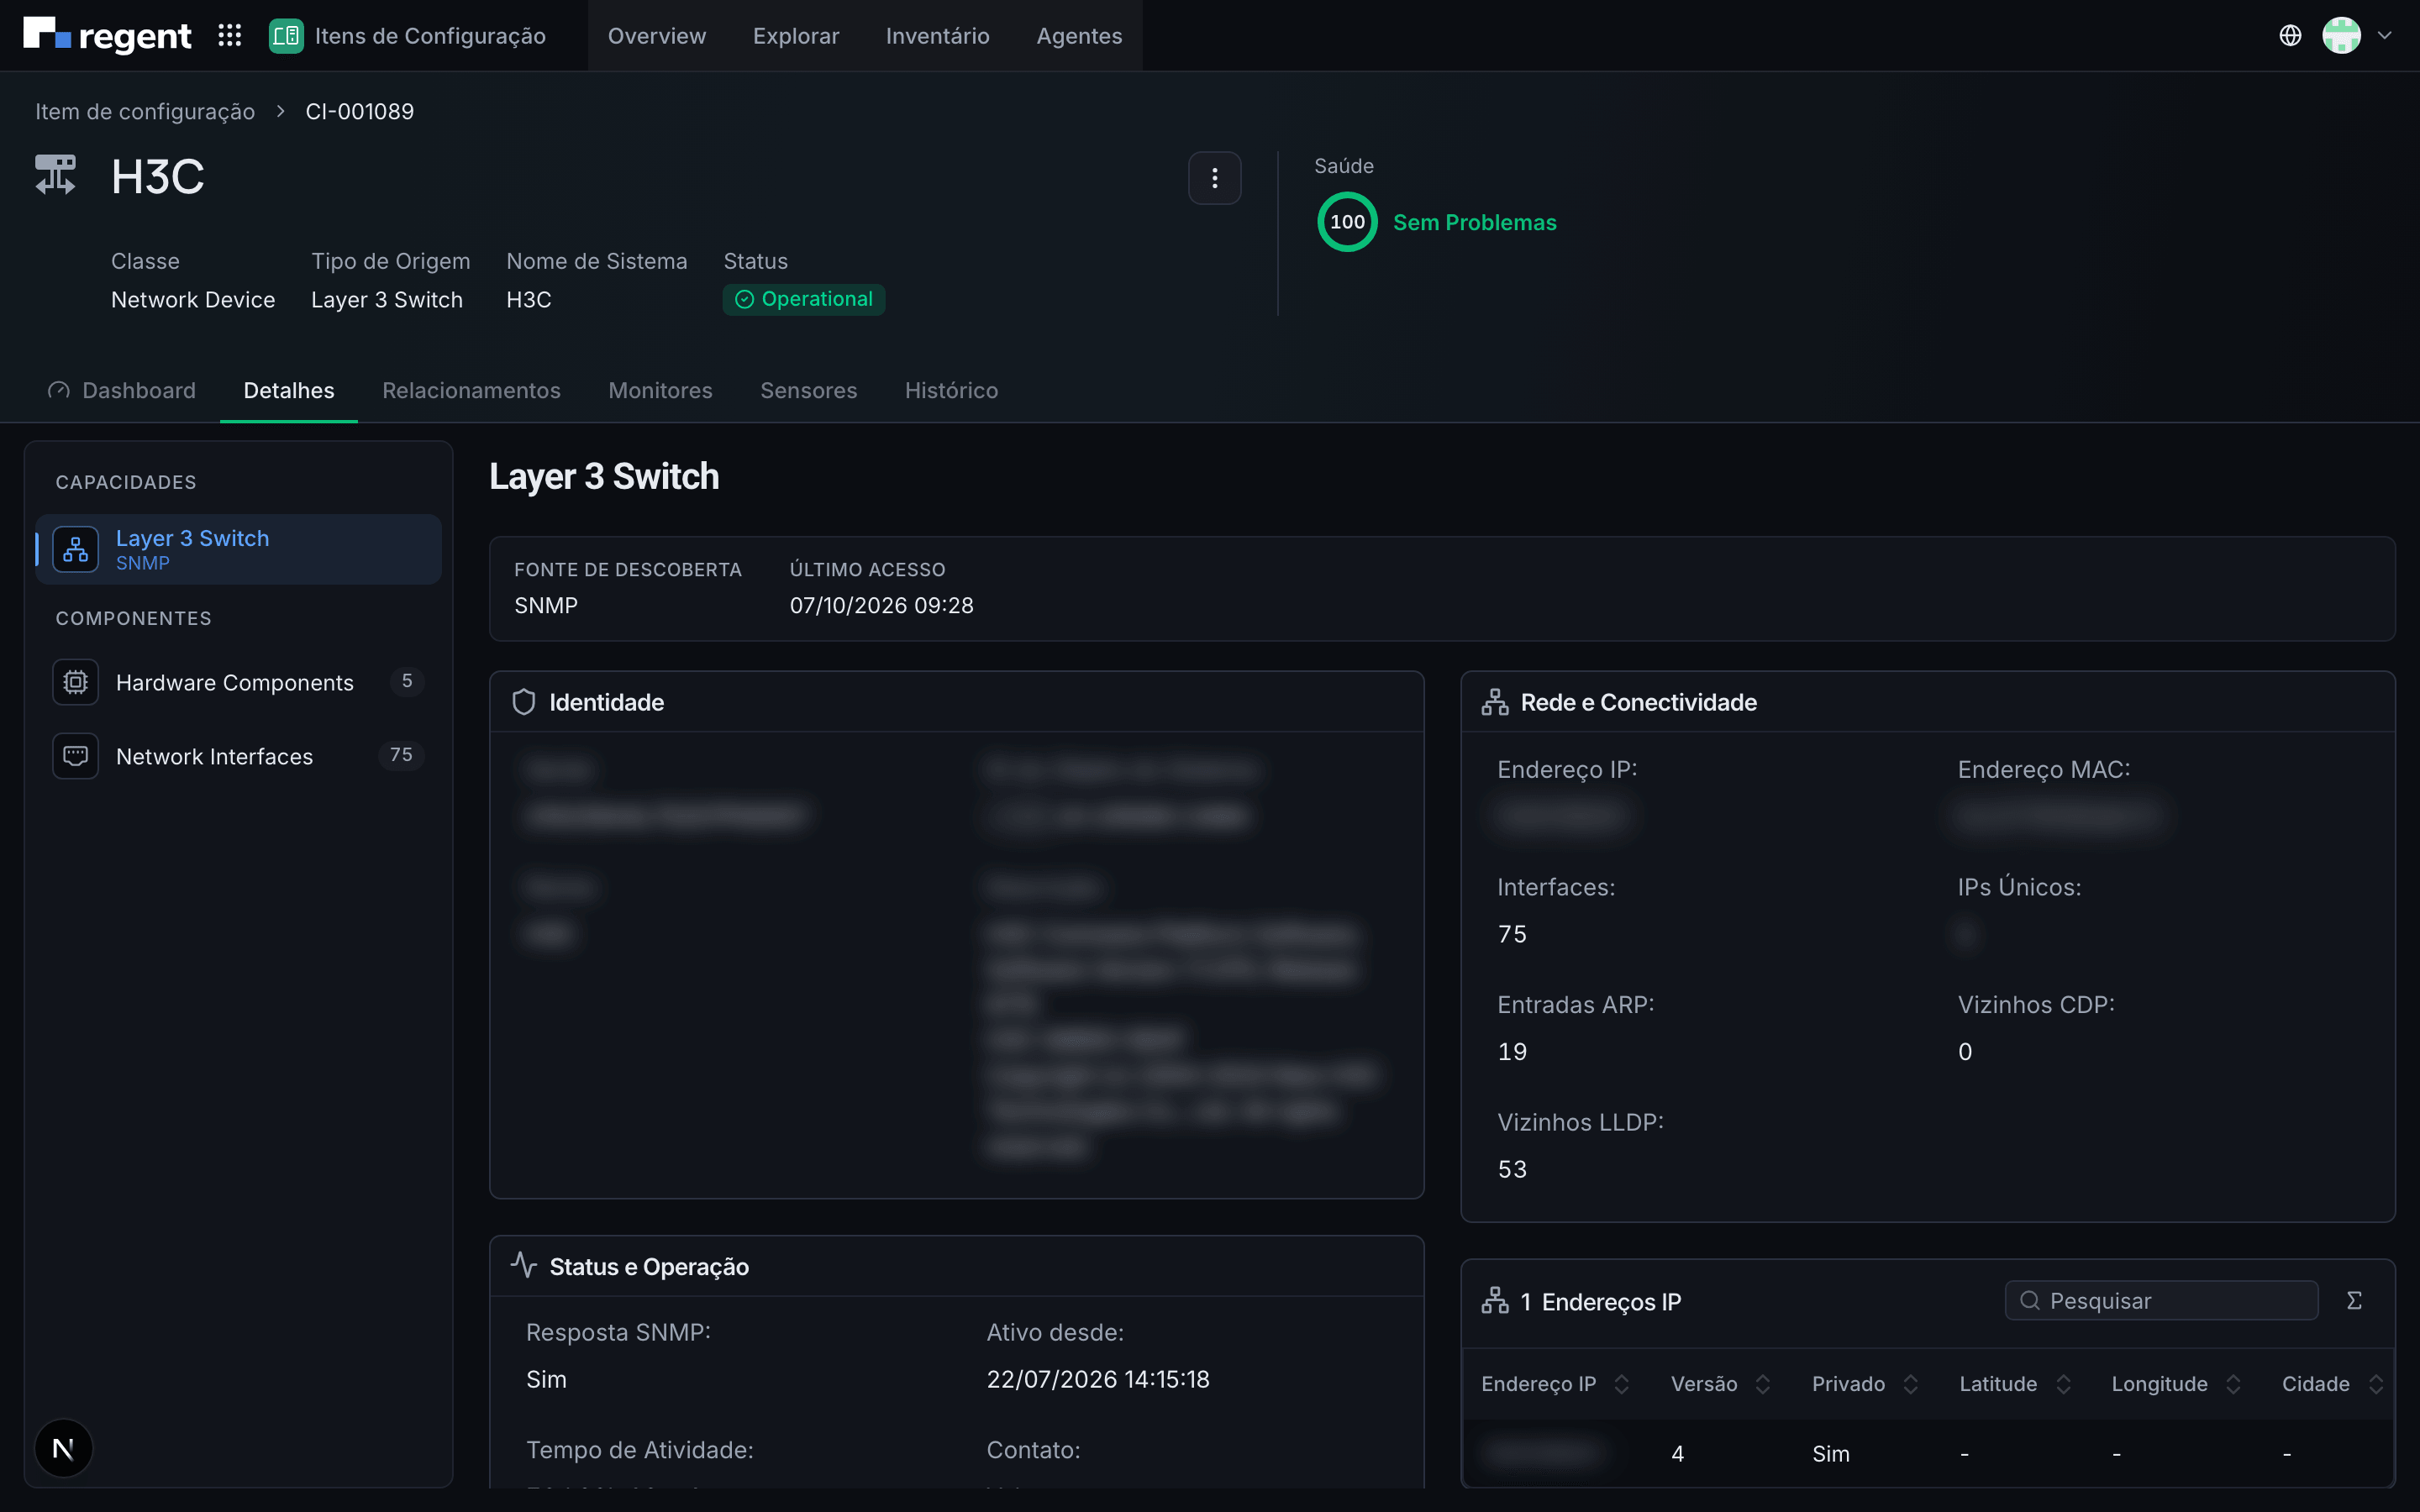Screen dimensions: 2420x1512
Task: Open the Agentes menu item
Action: click(1079, 36)
